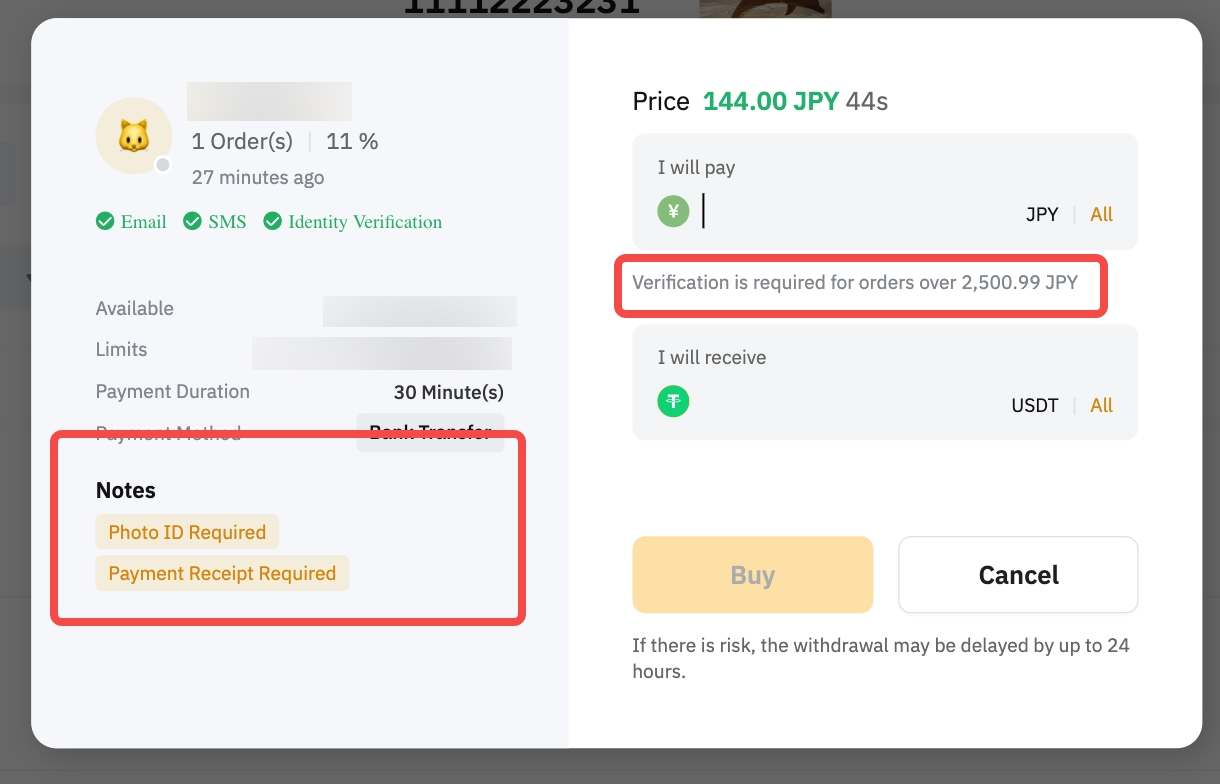Click the cat avatar of the seller
Viewport: 1220px width, 784px height.
(133, 136)
